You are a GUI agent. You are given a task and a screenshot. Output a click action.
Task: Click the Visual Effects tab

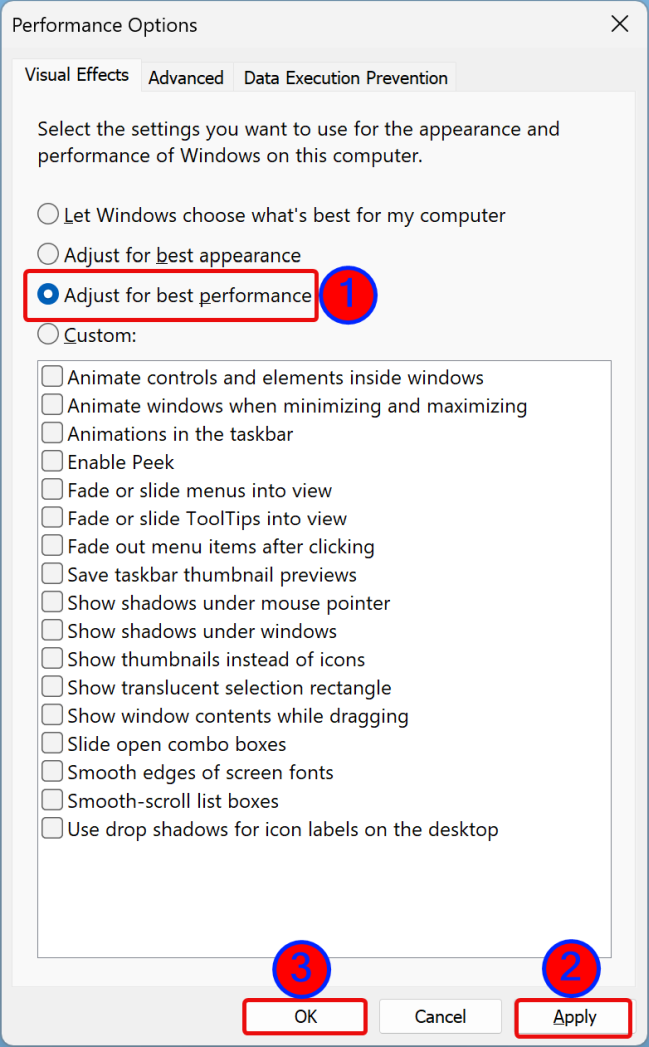point(77,75)
